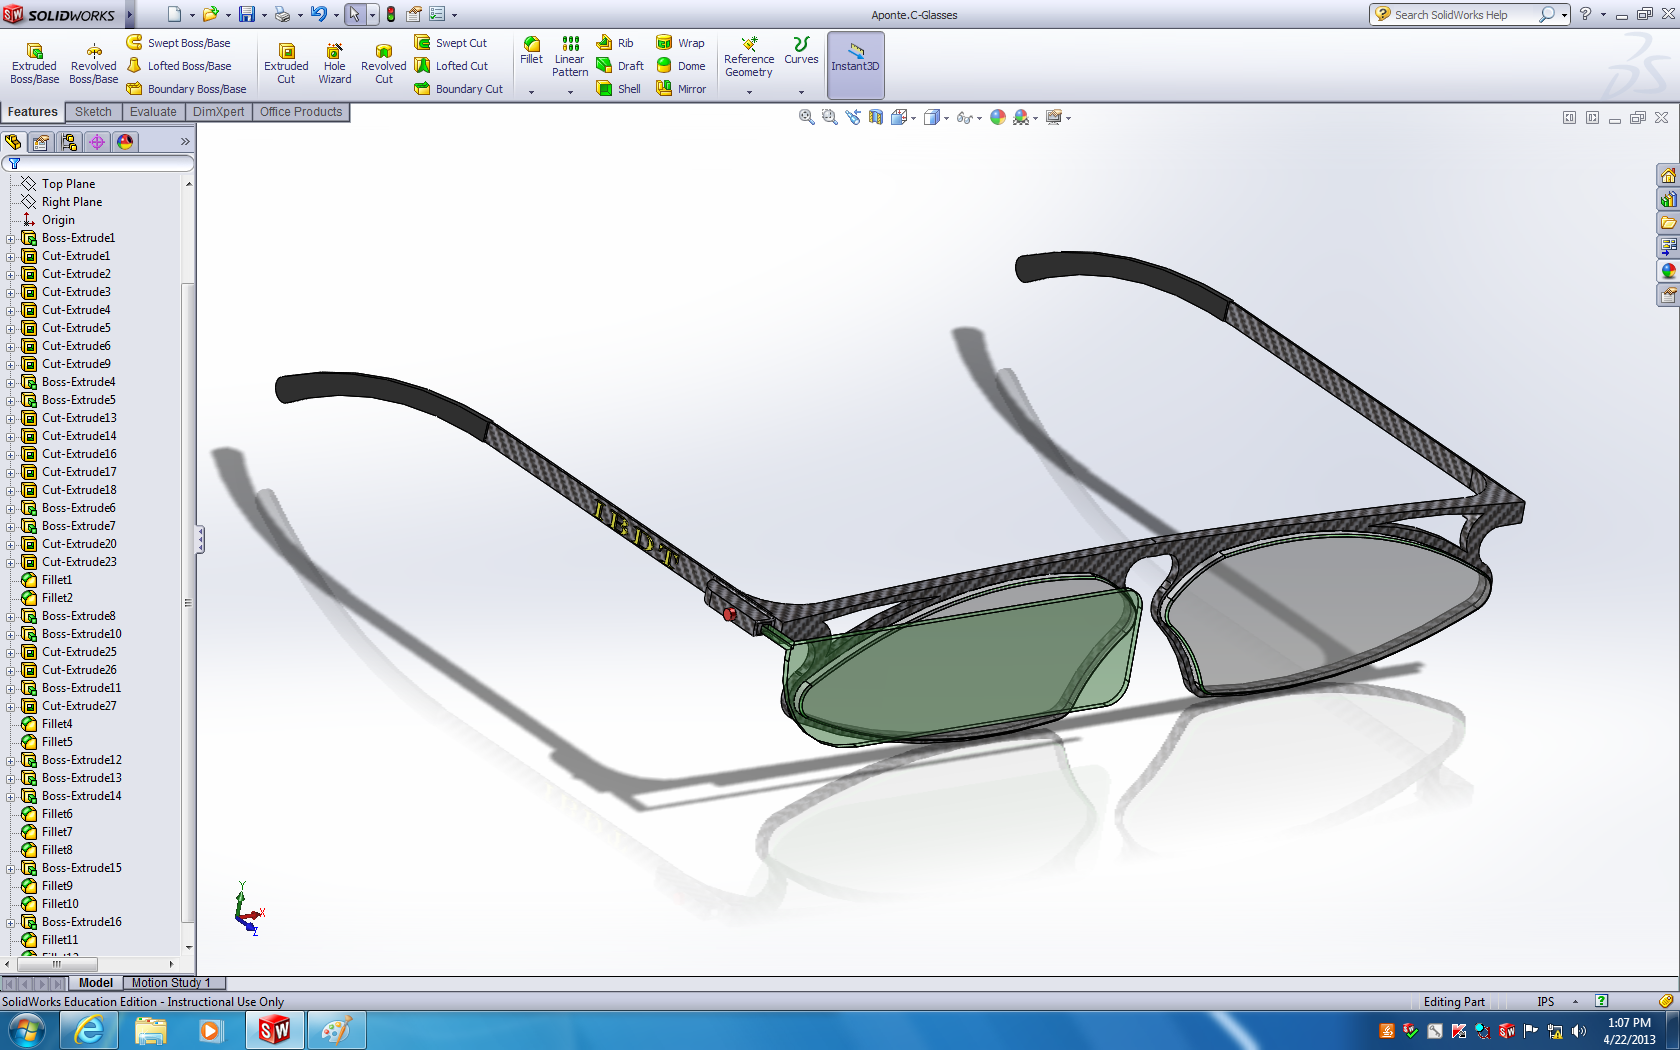Screen dimensions: 1680x1050
Task: Open the Reference Geometry tool
Action: coord(749,57)
